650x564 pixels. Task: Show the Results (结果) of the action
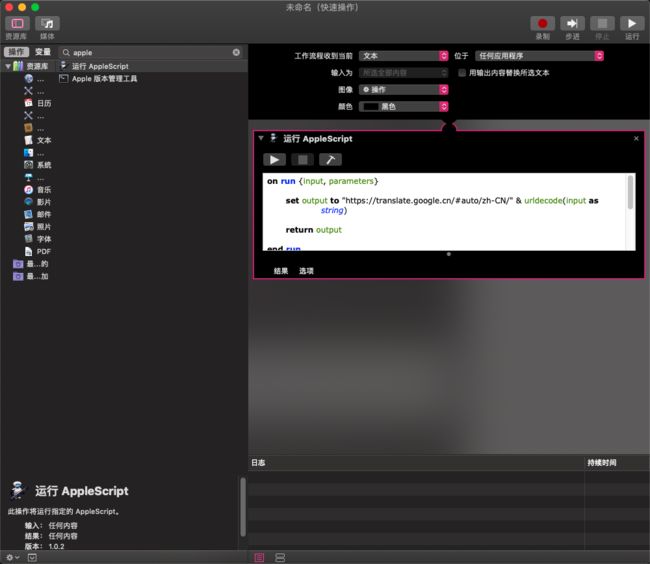[x=281, y=271]
